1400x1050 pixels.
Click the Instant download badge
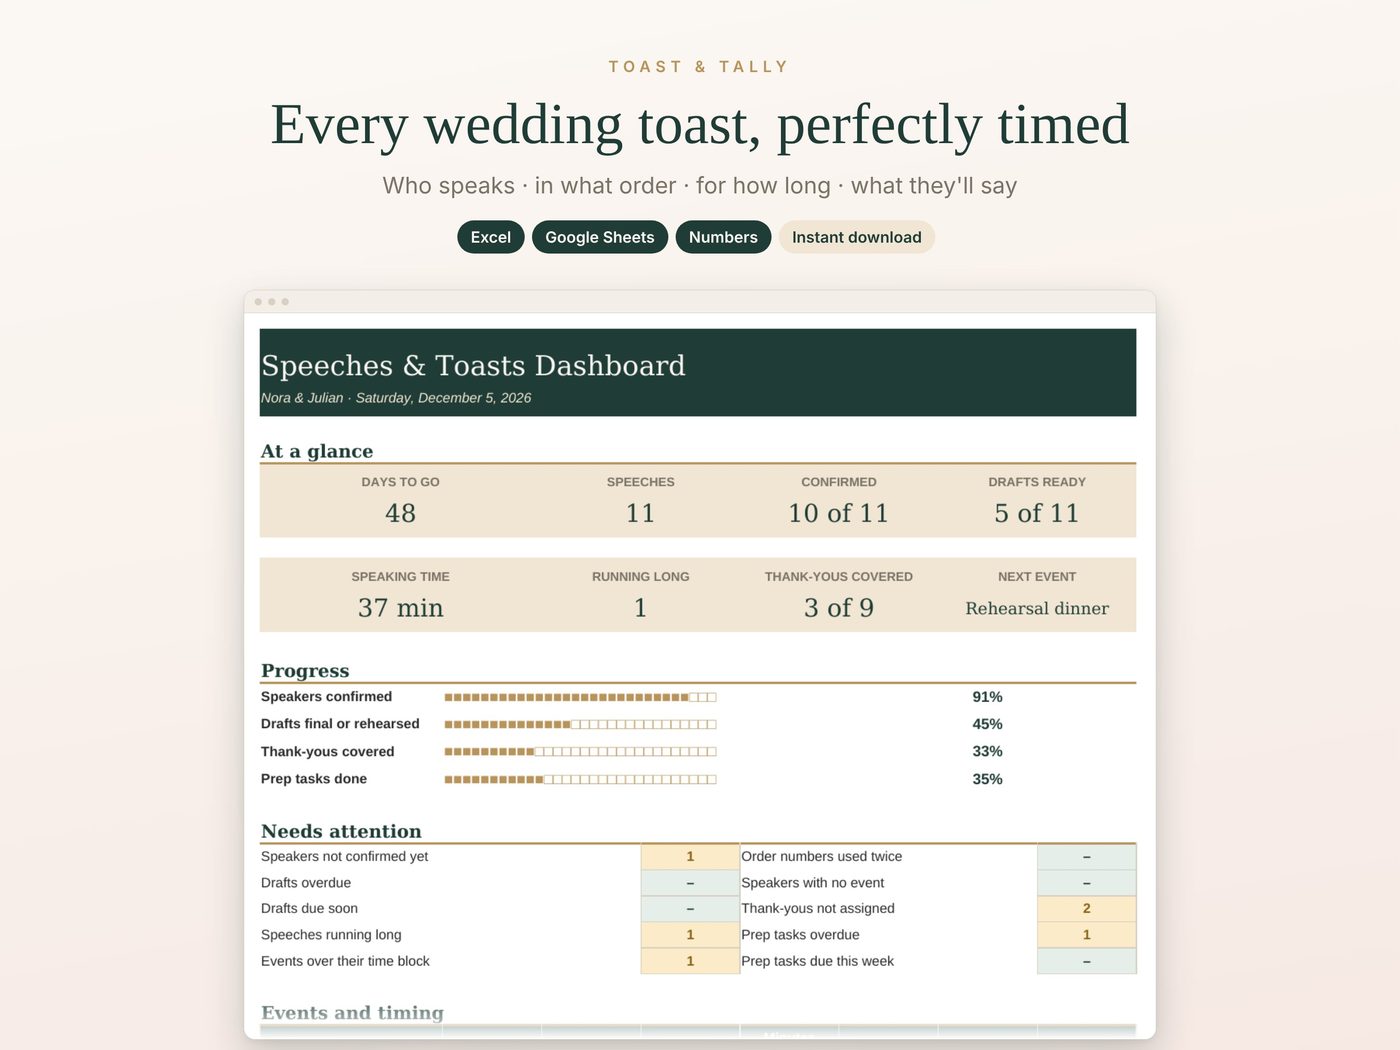(x=857, y=237)
